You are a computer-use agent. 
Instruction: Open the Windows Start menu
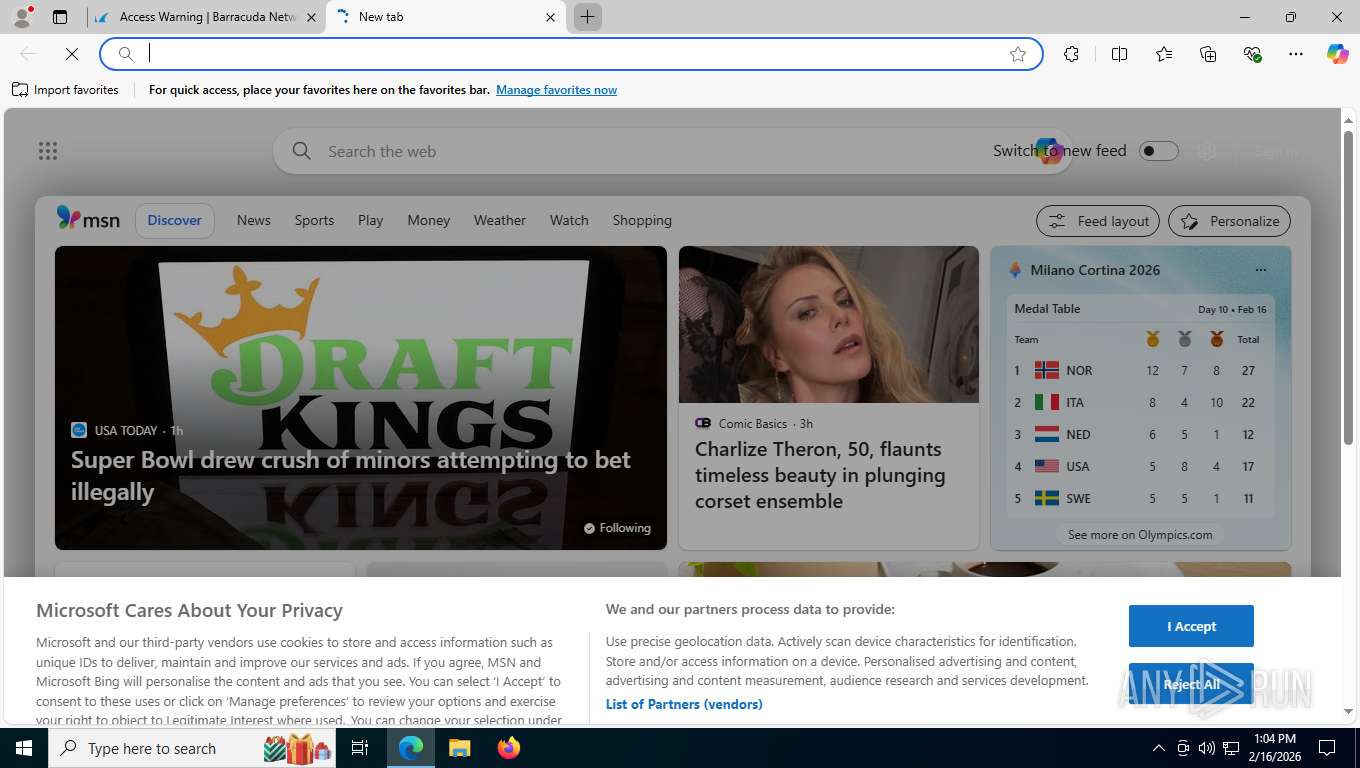[x=23, y=748]
